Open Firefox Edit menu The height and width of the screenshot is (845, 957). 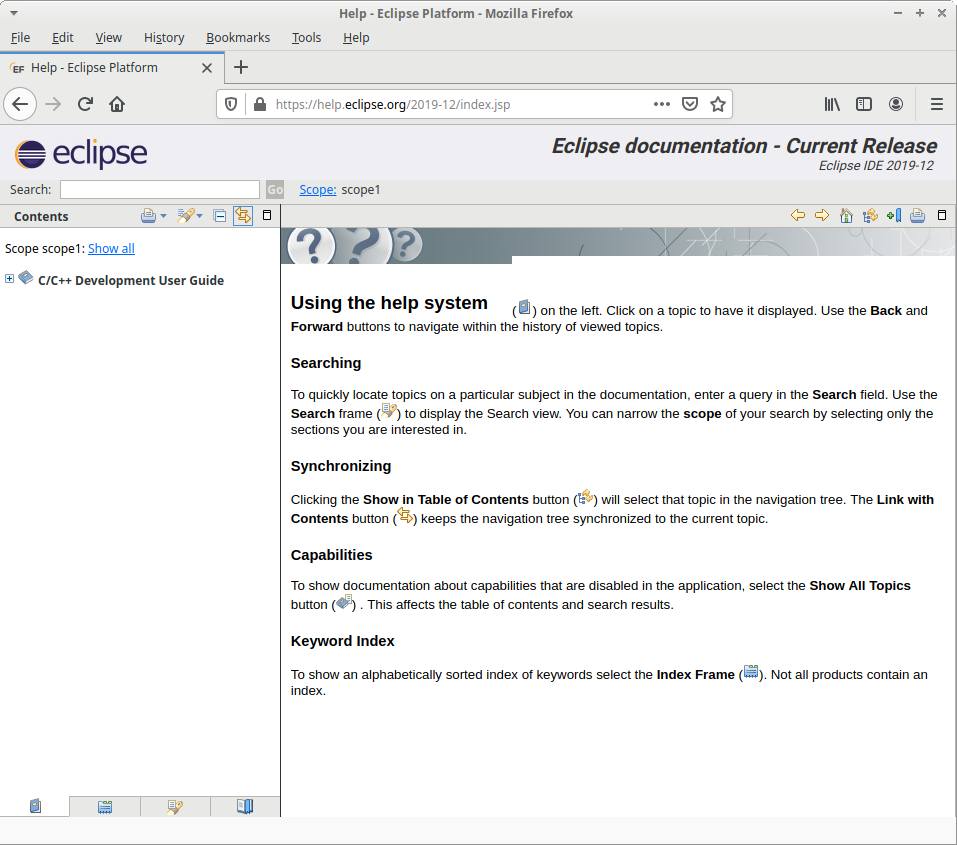62,38
